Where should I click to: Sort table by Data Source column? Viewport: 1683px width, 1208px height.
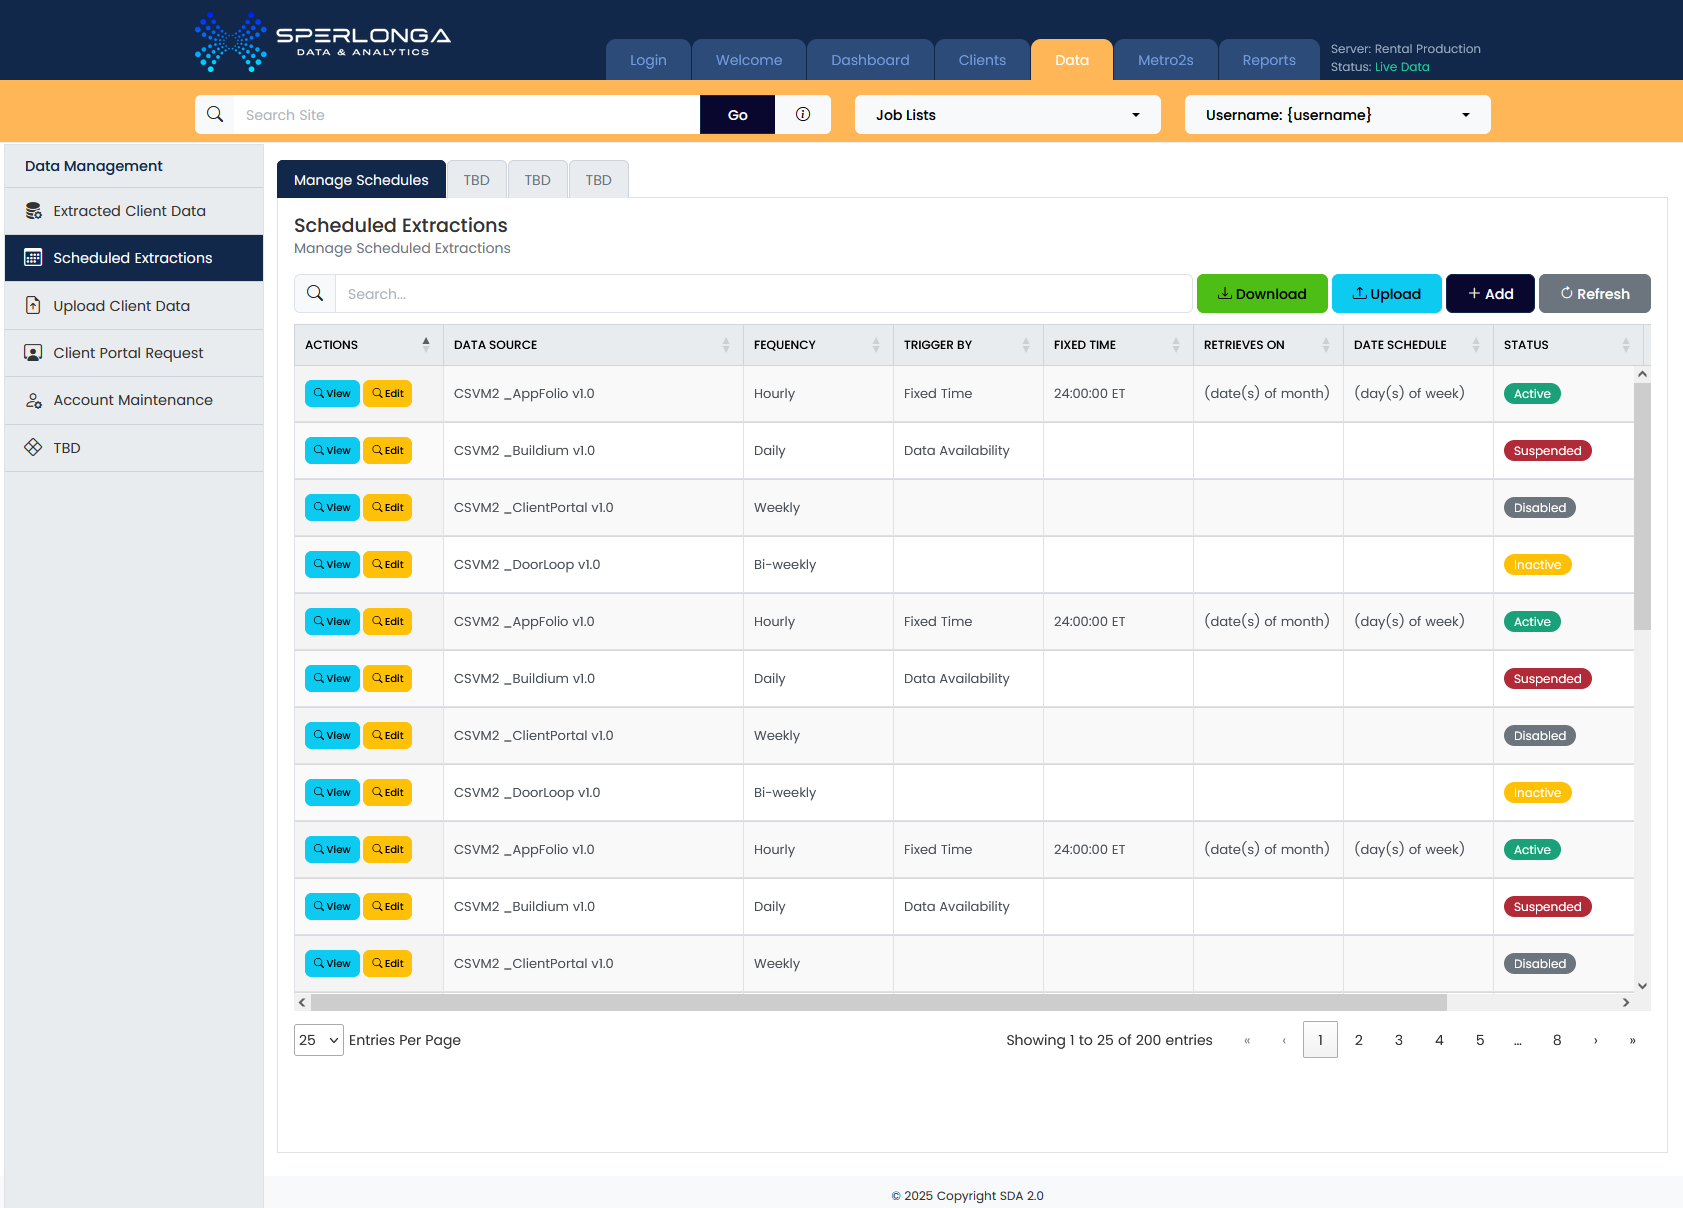[x=725, y=345]
